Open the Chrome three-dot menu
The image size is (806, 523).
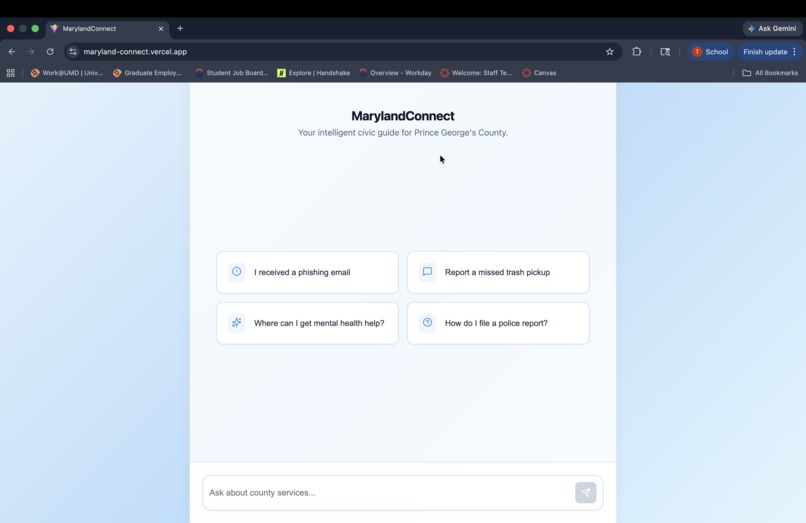[x=795, y=51]
